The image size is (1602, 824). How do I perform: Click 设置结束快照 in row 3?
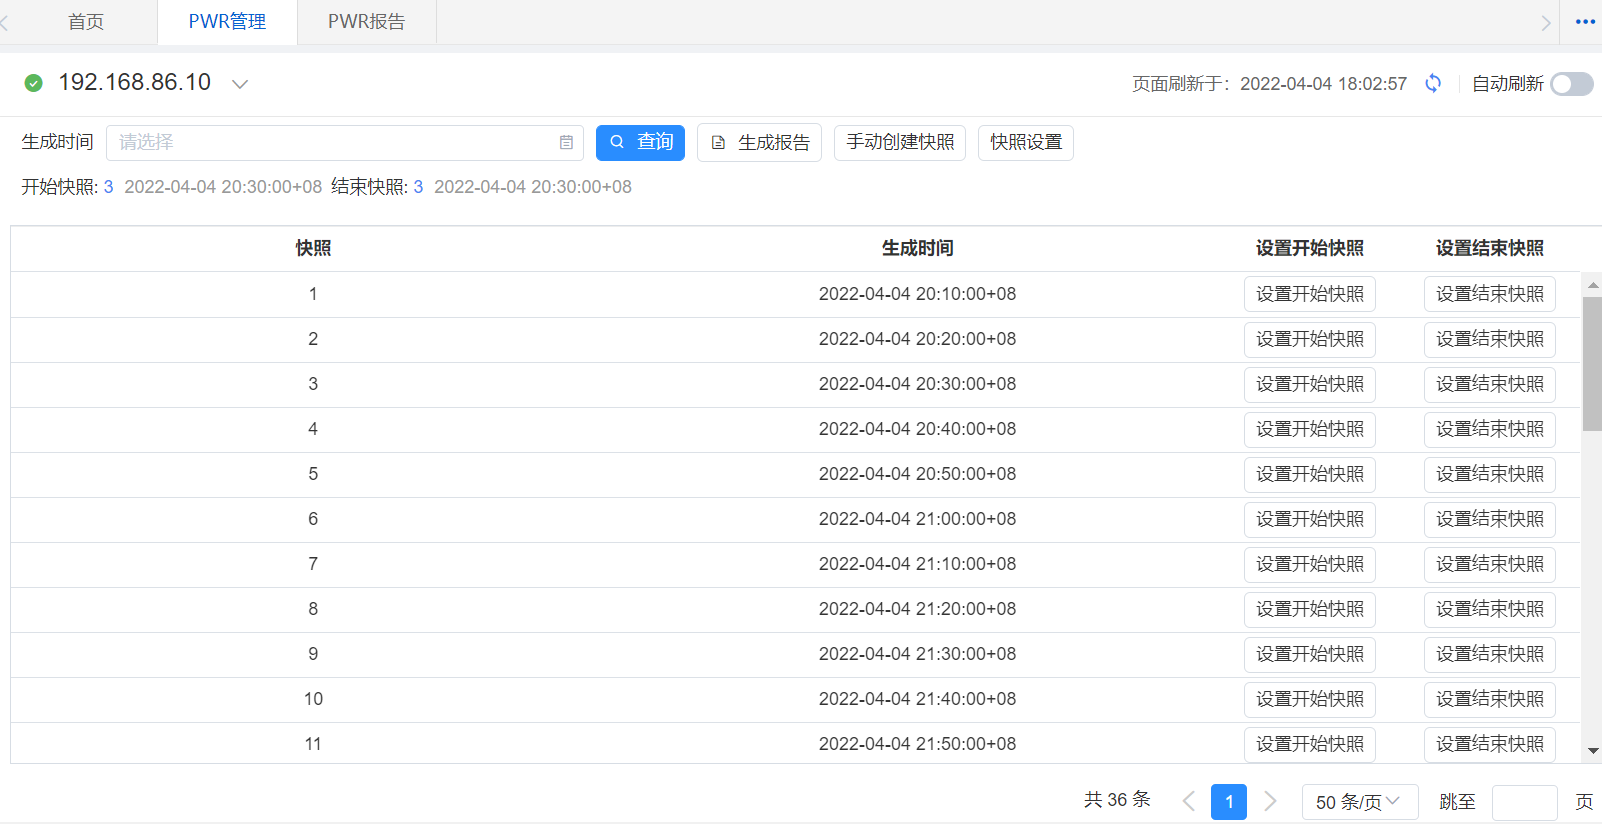click(x=1490, y=384)
